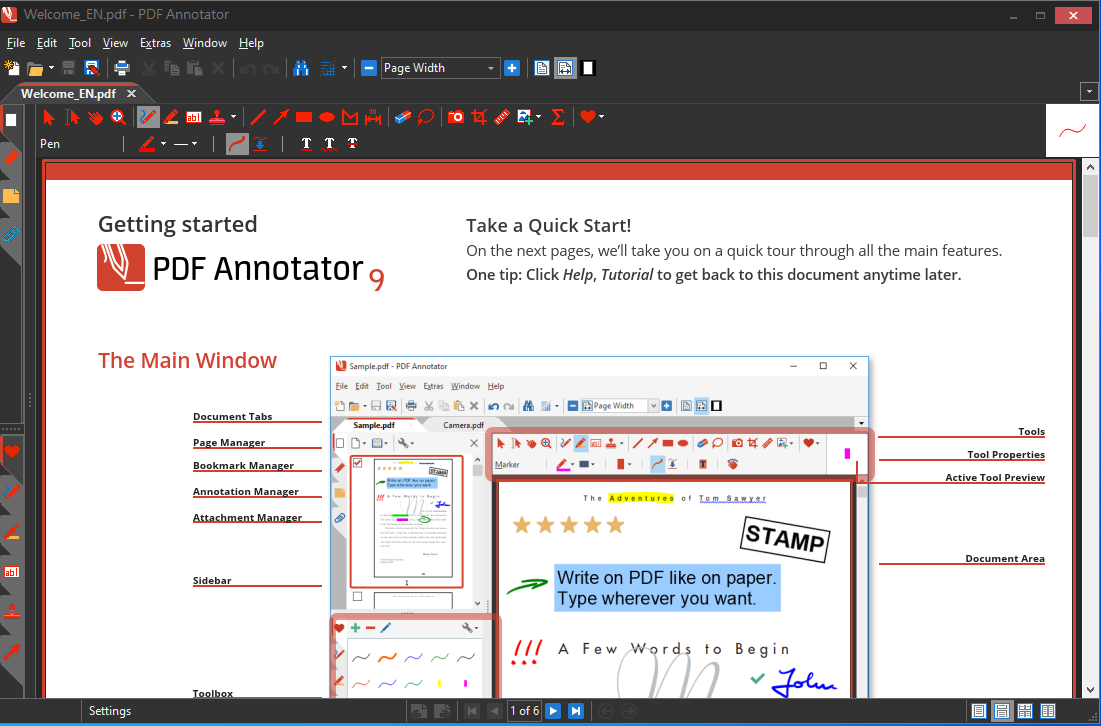Open Find with binoculars icon
Viewport: 1101px width, 726px height.
(x=301, y=68)
